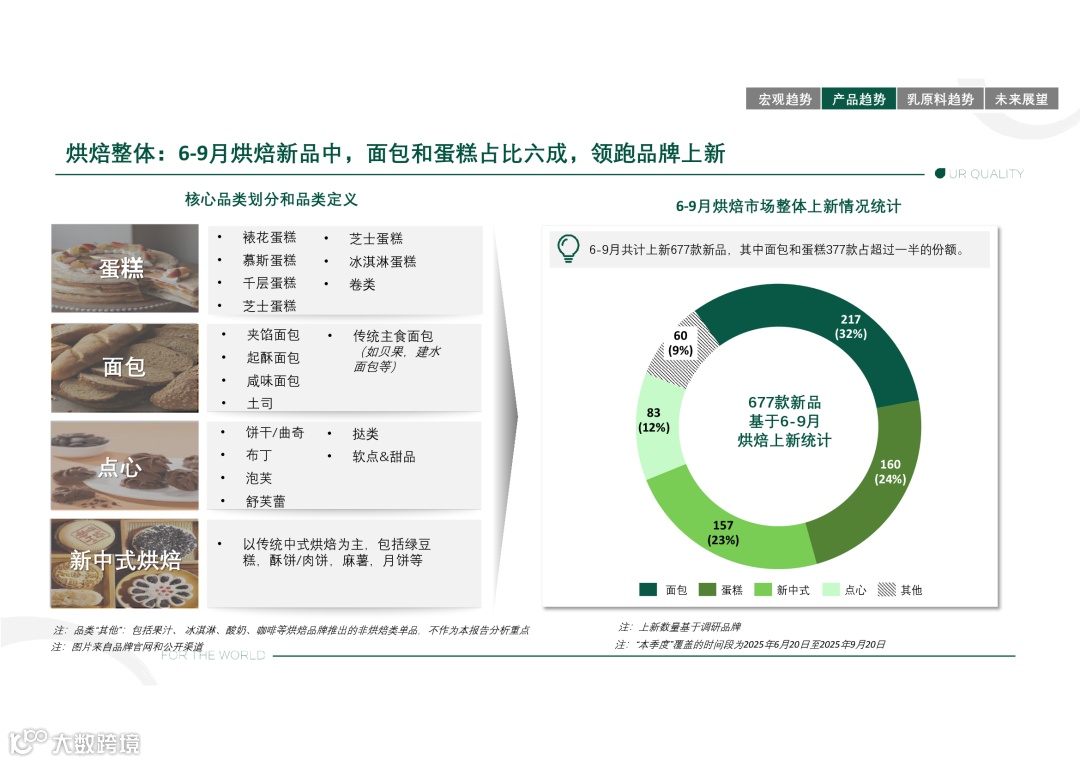Select the 217 (32%) donut segment
1080x763 pixels.
coord(851,326)
